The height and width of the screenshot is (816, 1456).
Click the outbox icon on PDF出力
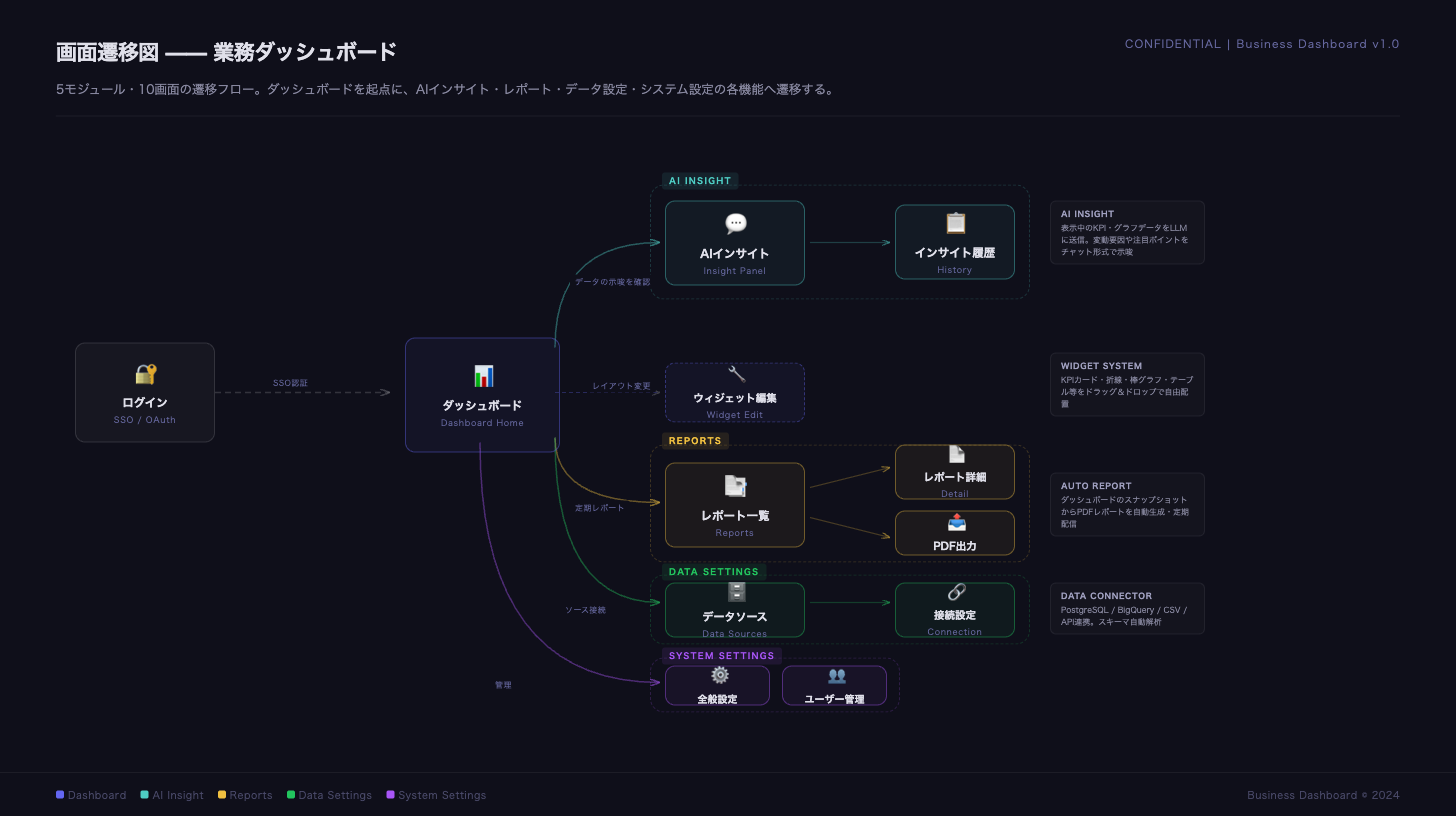pyautogui.click(x=956, y=523)
